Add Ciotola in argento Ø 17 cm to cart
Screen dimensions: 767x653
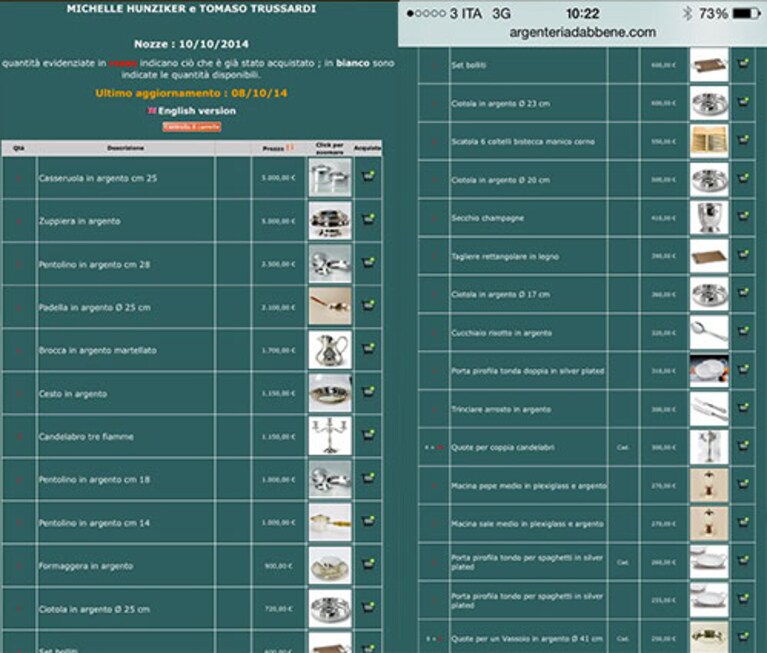743,293
